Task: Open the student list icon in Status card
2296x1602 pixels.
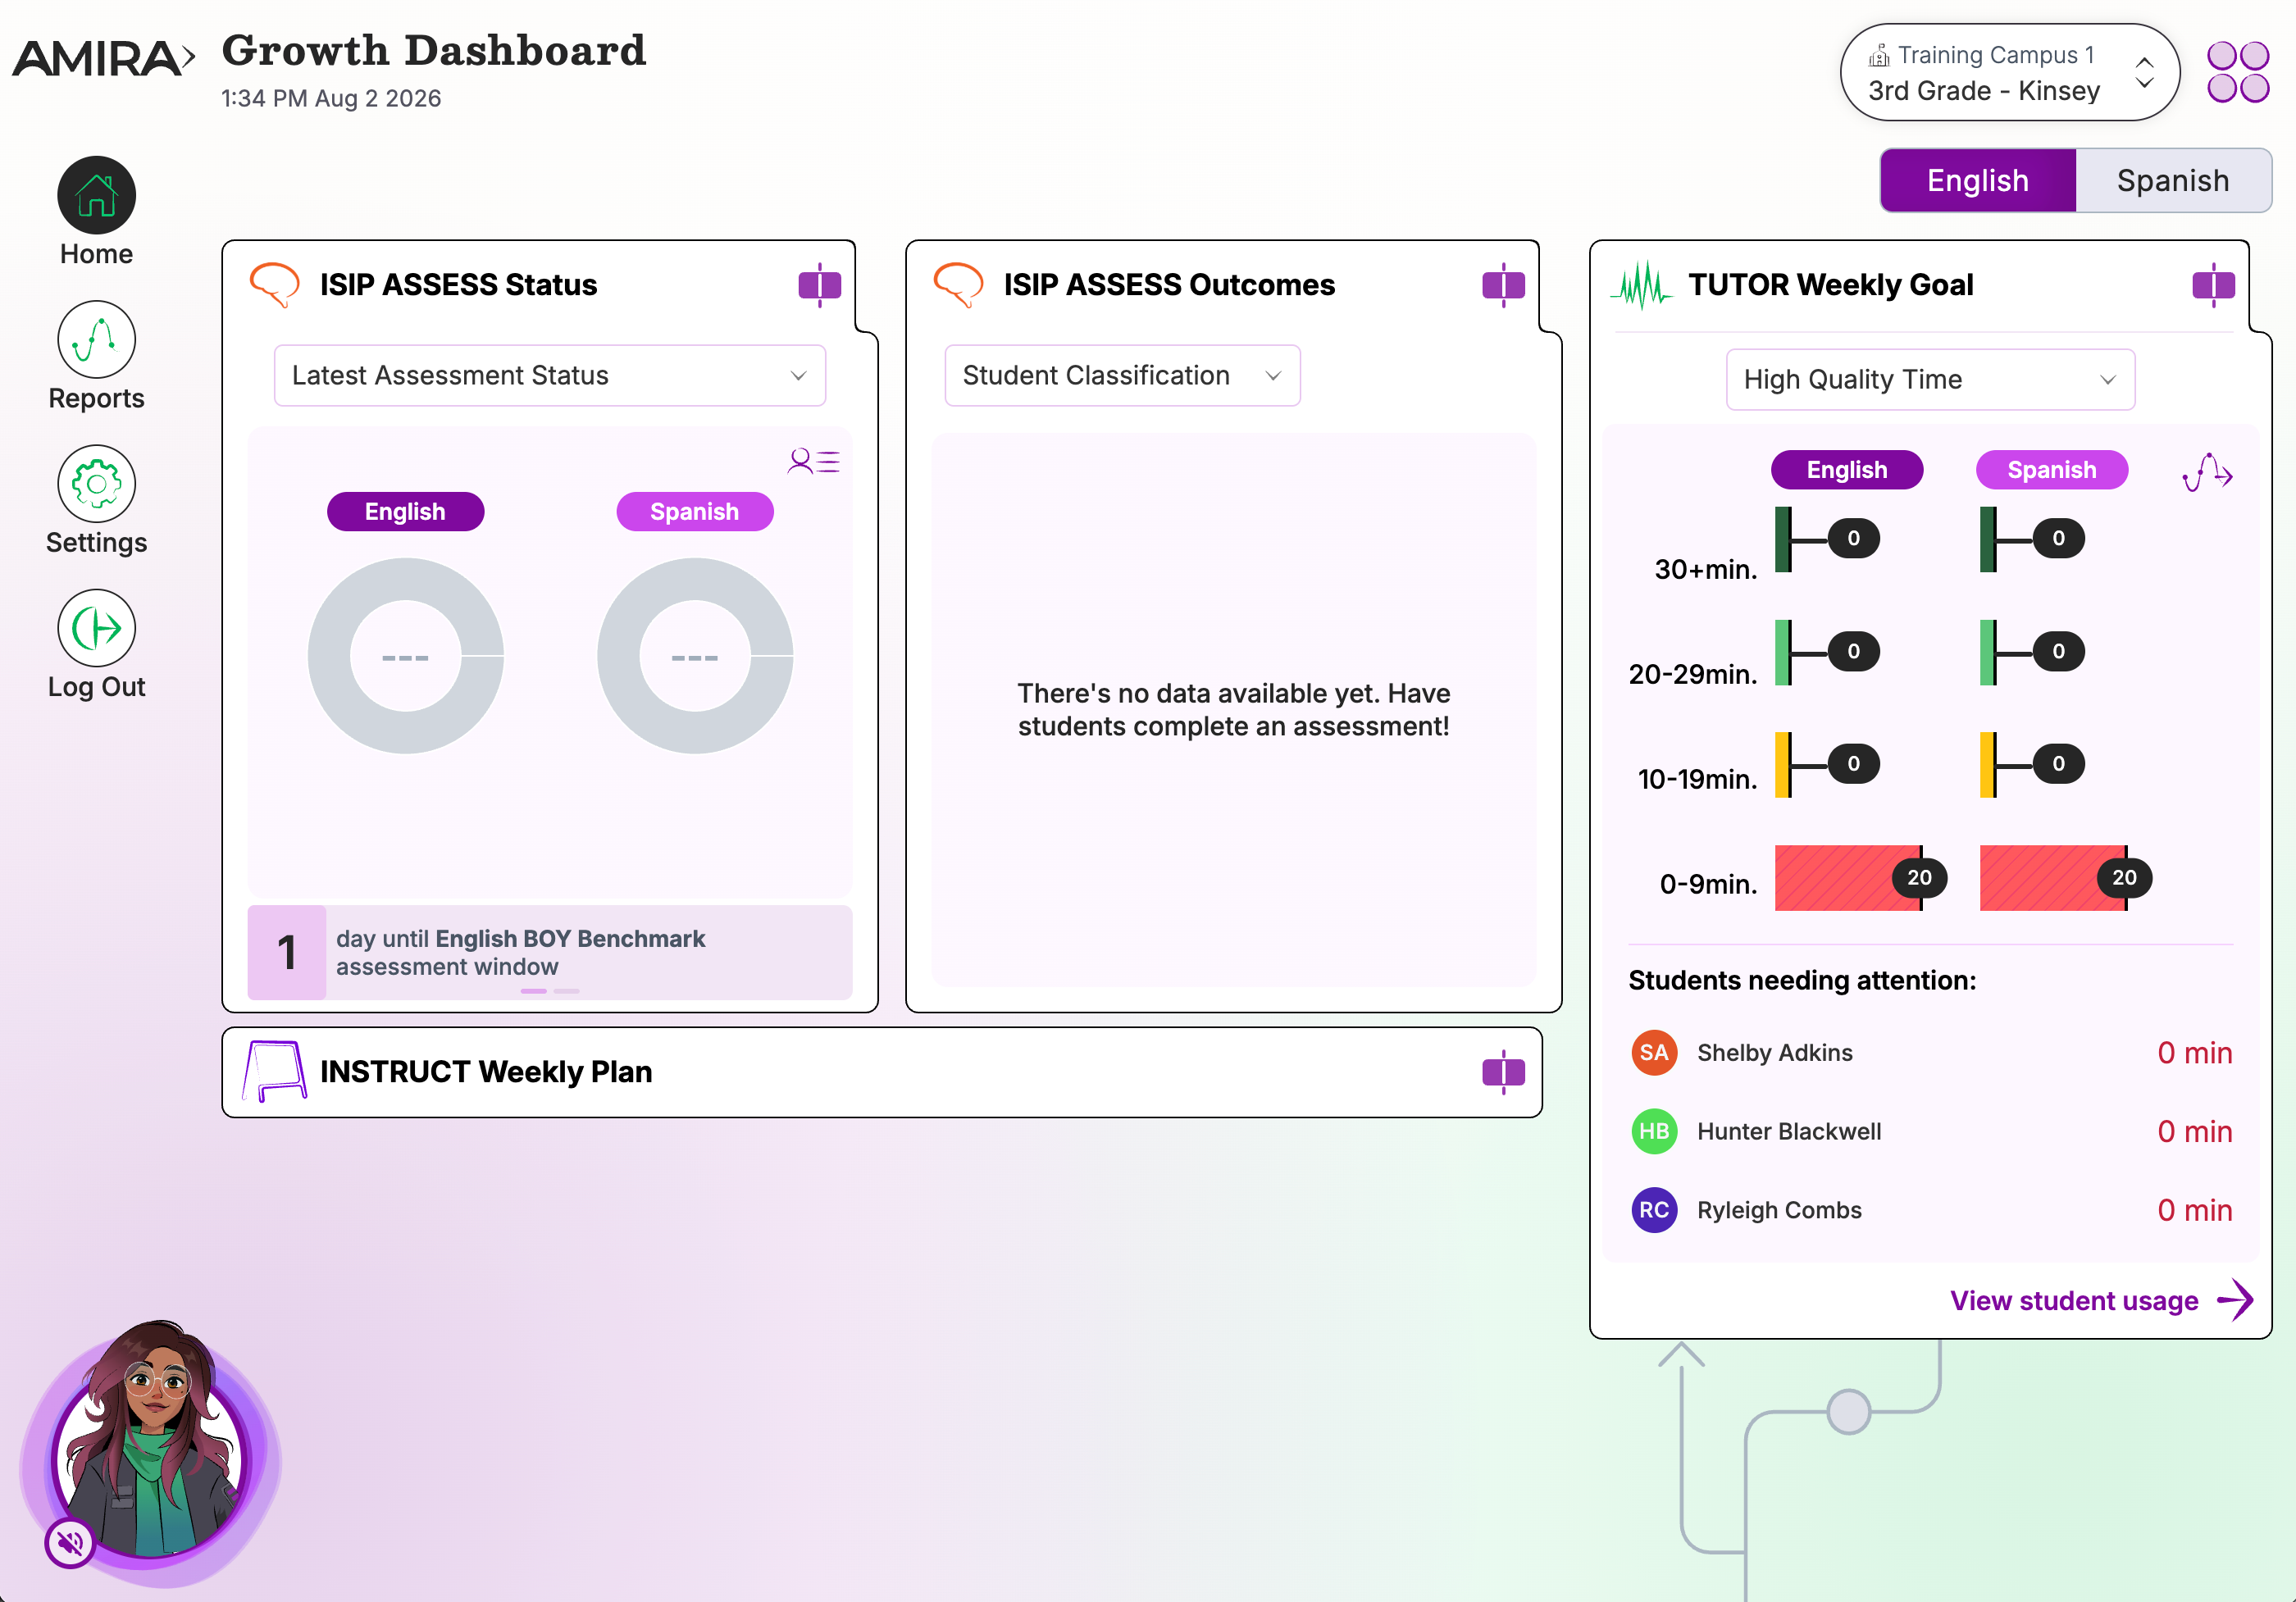Action: [x=813, y=461]
